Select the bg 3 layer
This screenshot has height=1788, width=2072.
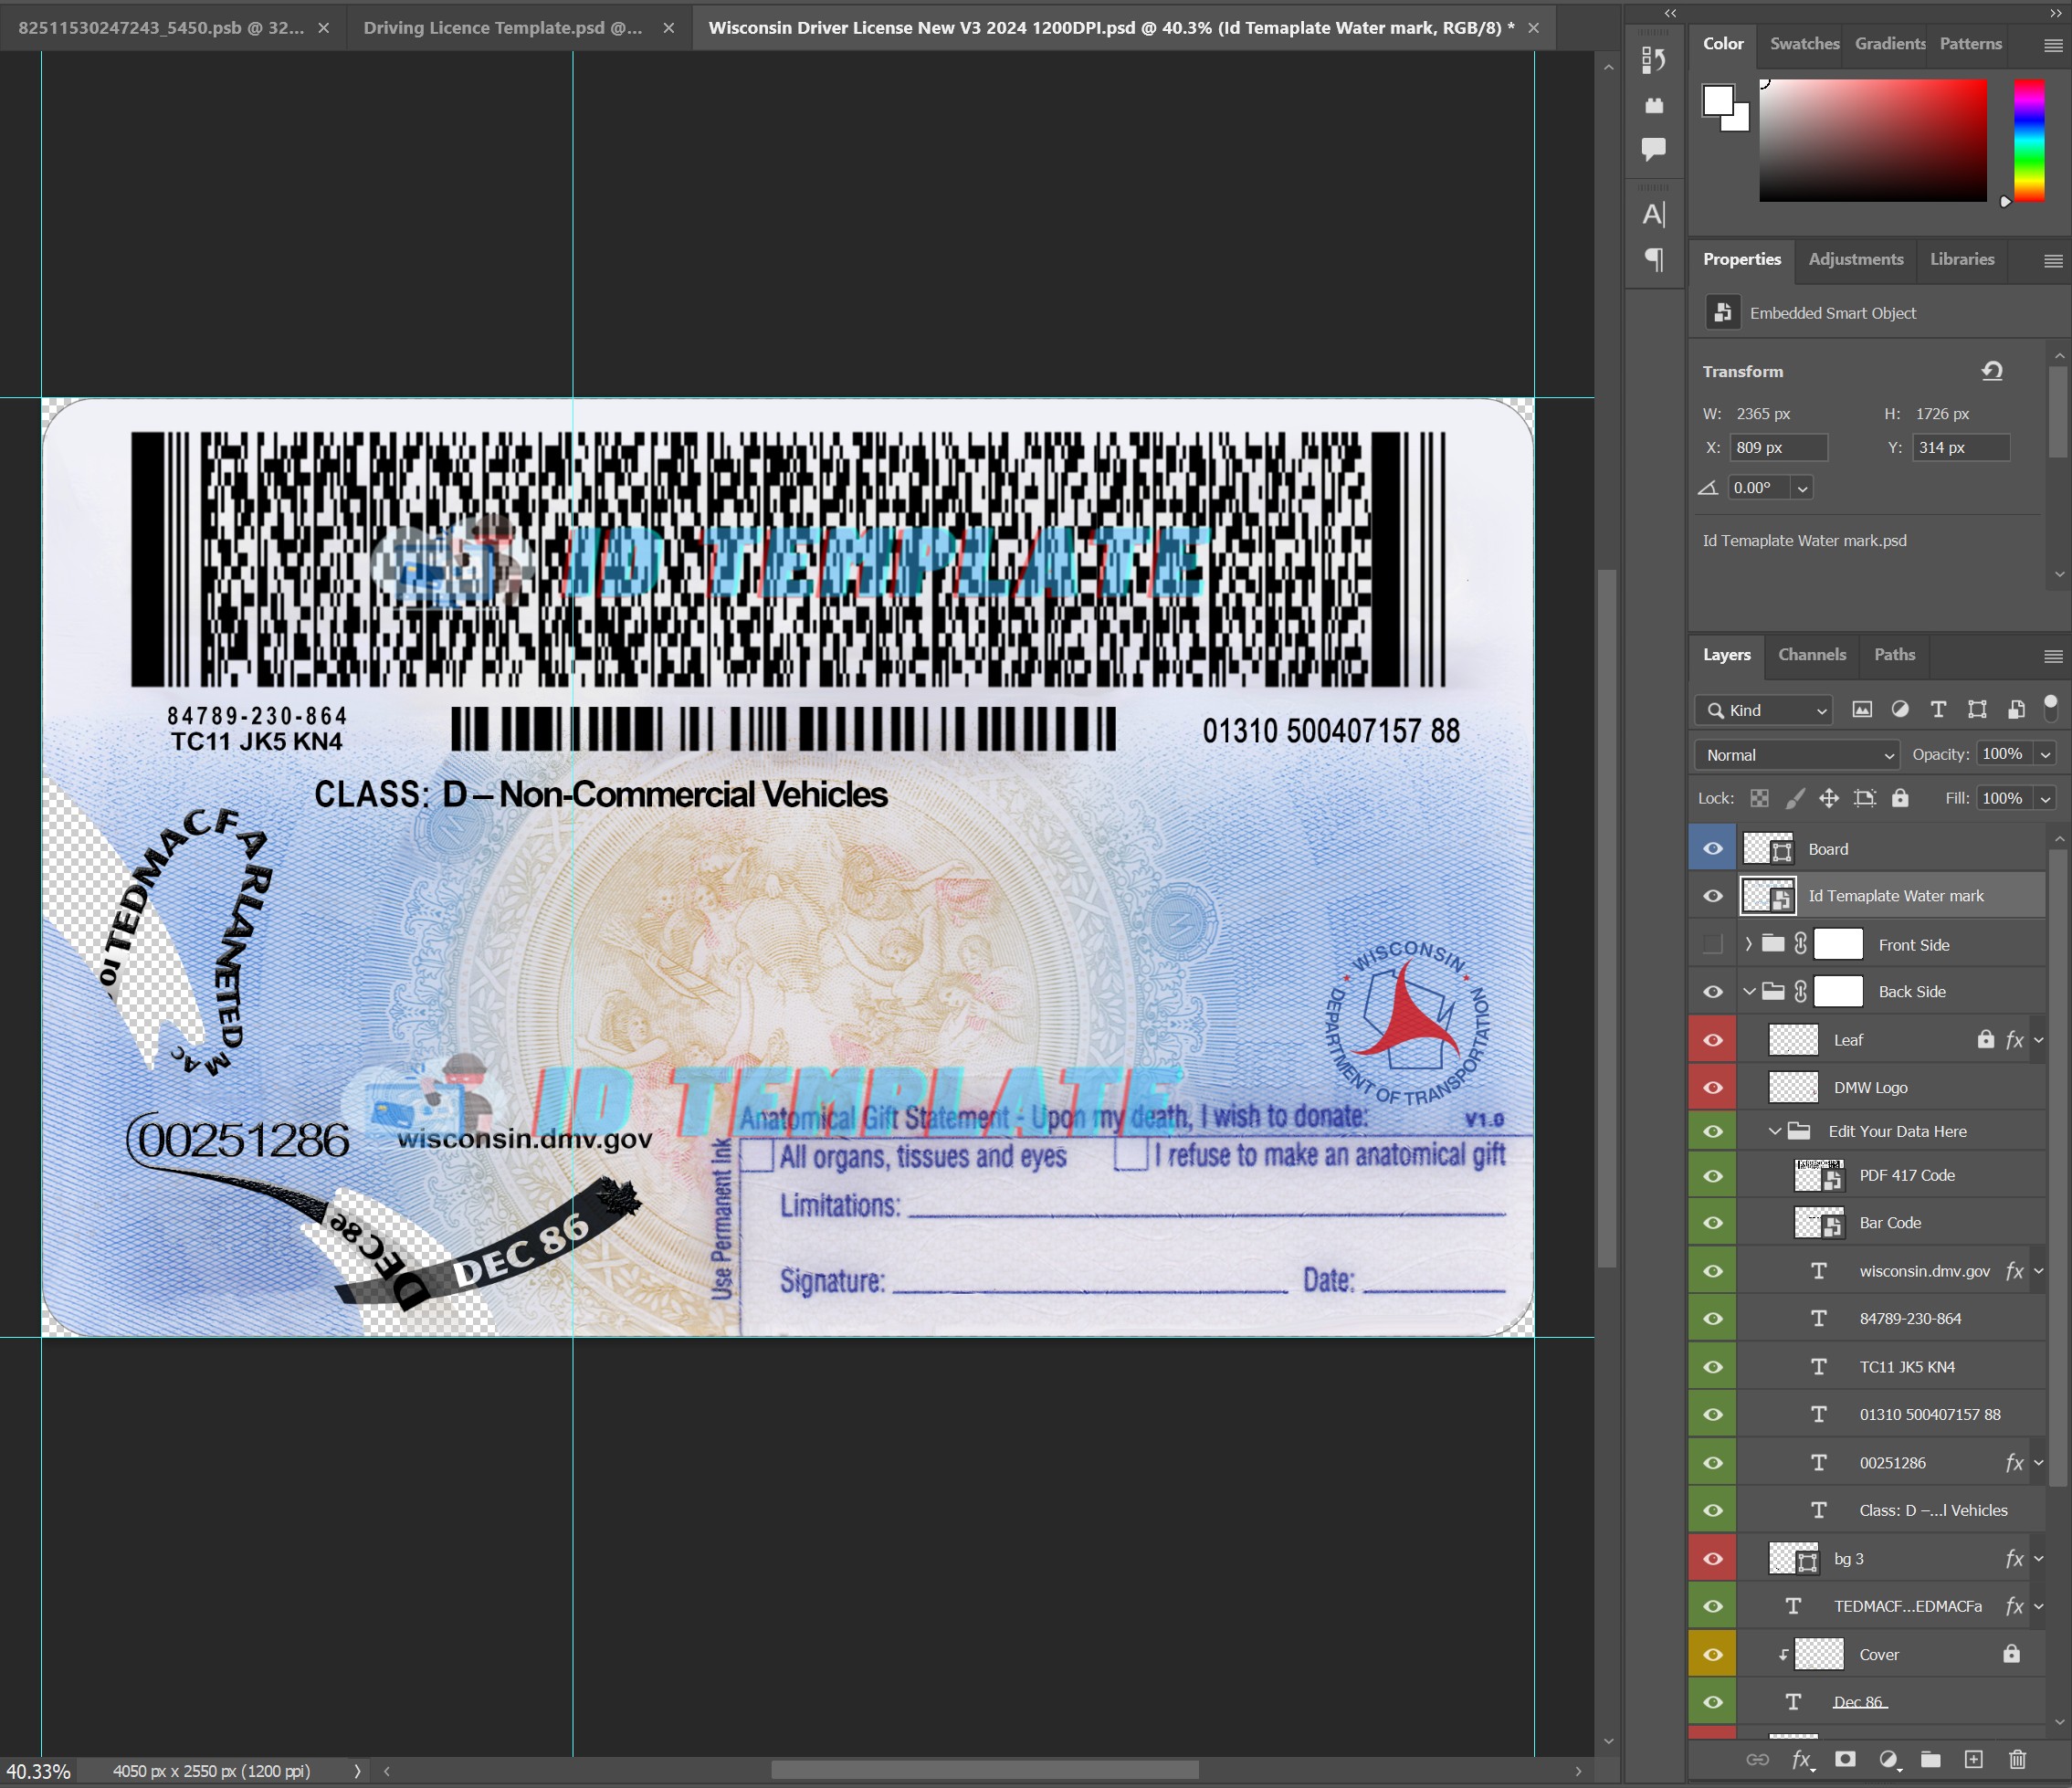1848,1559
